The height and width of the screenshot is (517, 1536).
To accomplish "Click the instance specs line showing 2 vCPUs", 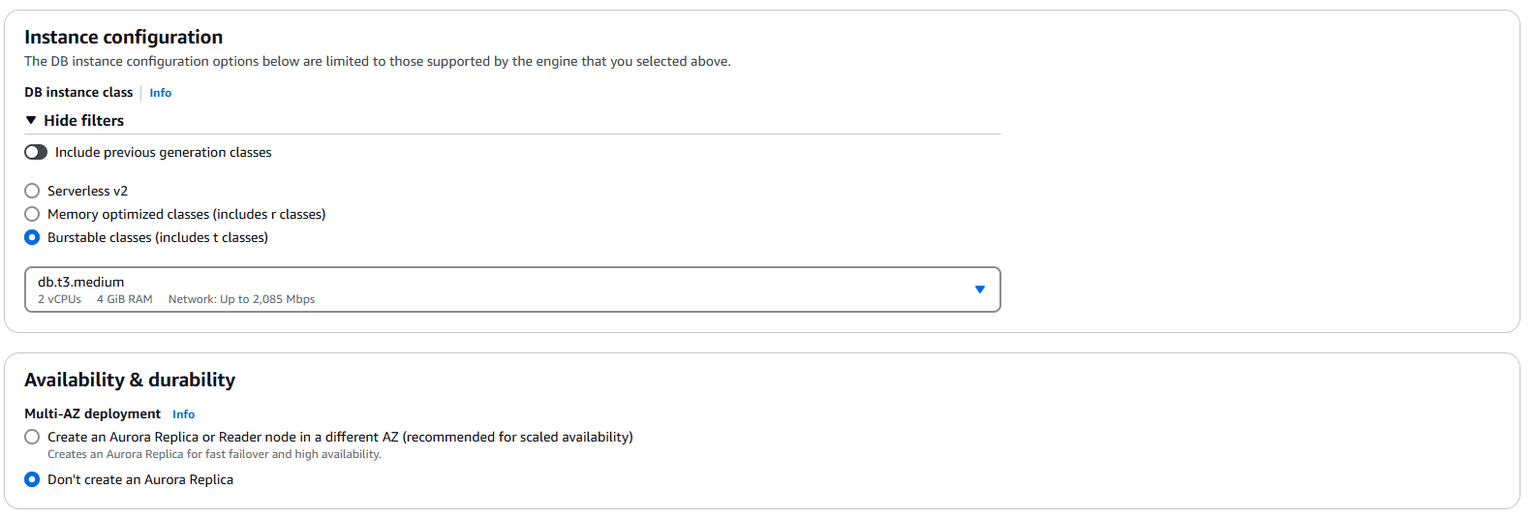I will 176,299.
